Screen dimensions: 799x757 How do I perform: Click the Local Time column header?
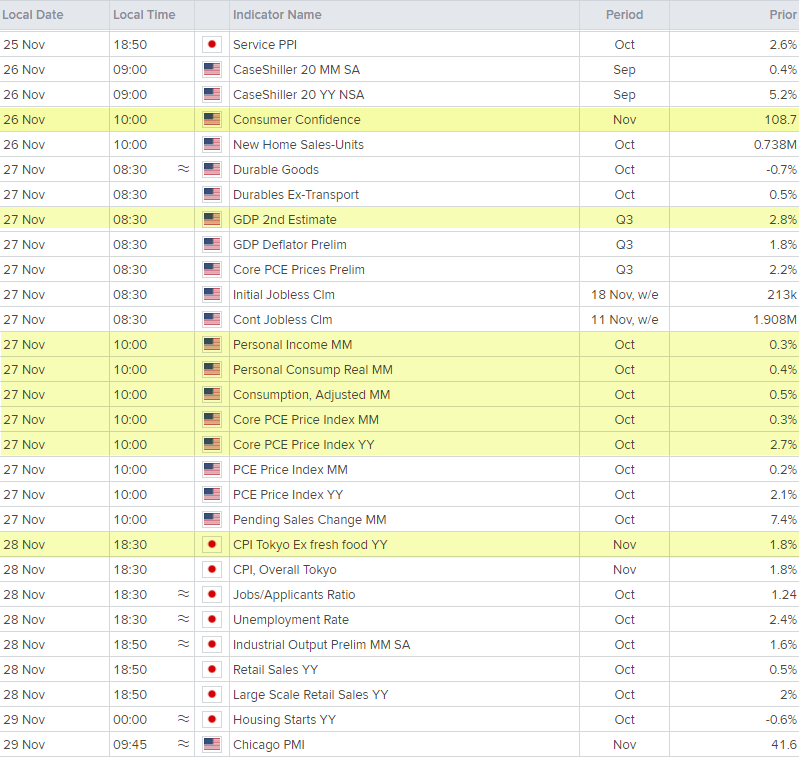click(x=144, y=15)
